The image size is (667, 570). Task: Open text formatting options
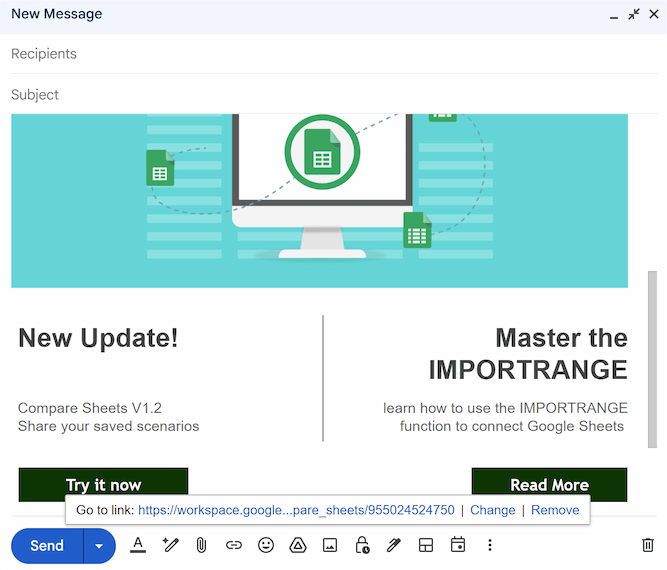(x=138, y=545)
